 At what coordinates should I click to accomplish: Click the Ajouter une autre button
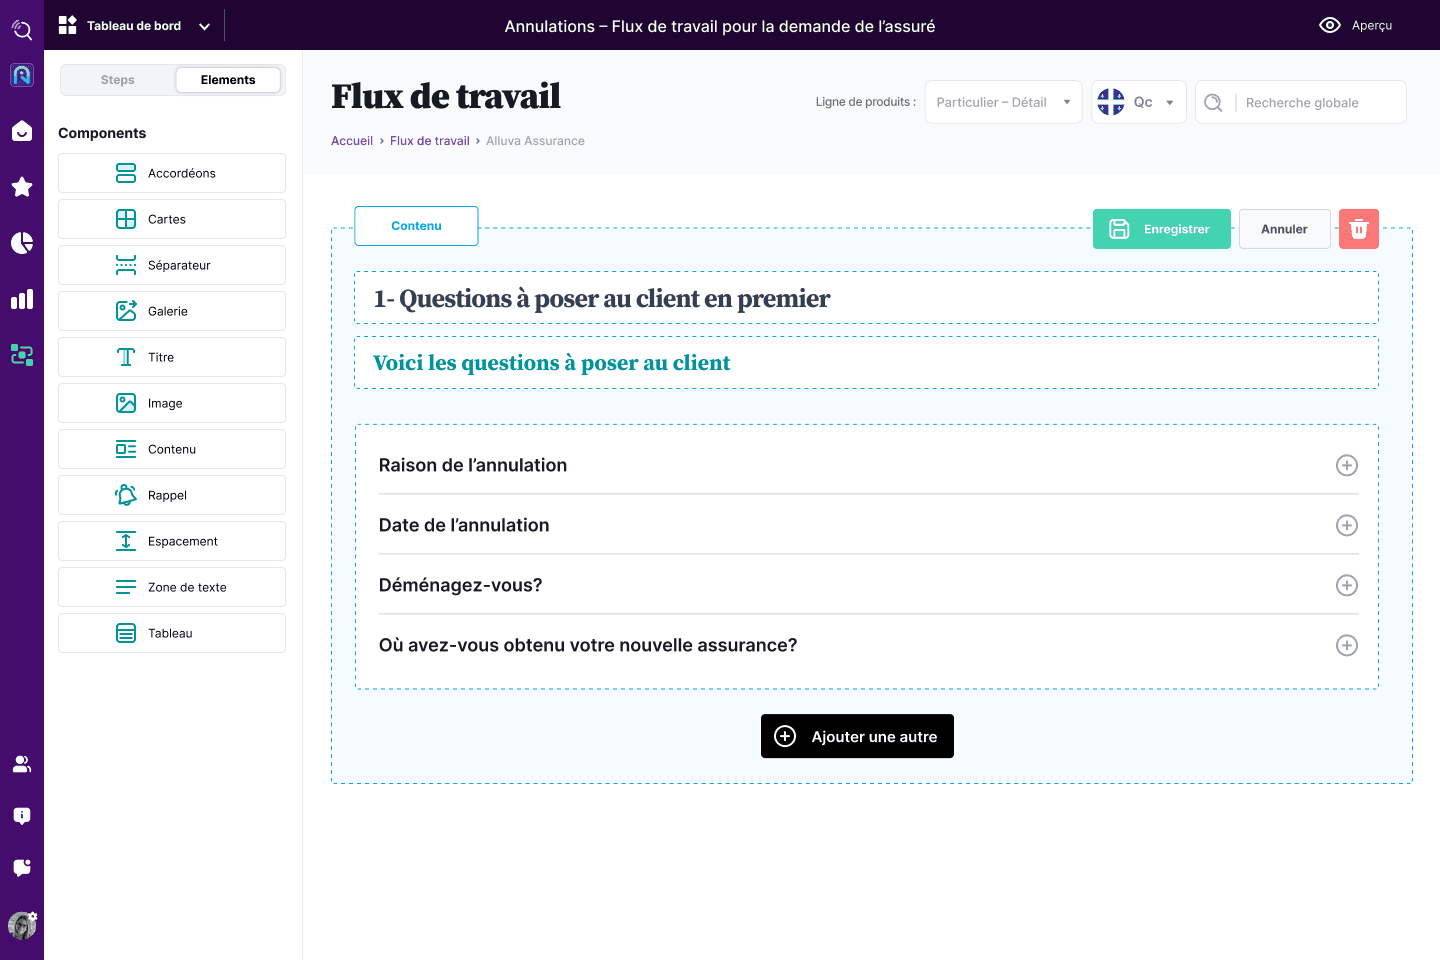(x=857, y=736)
